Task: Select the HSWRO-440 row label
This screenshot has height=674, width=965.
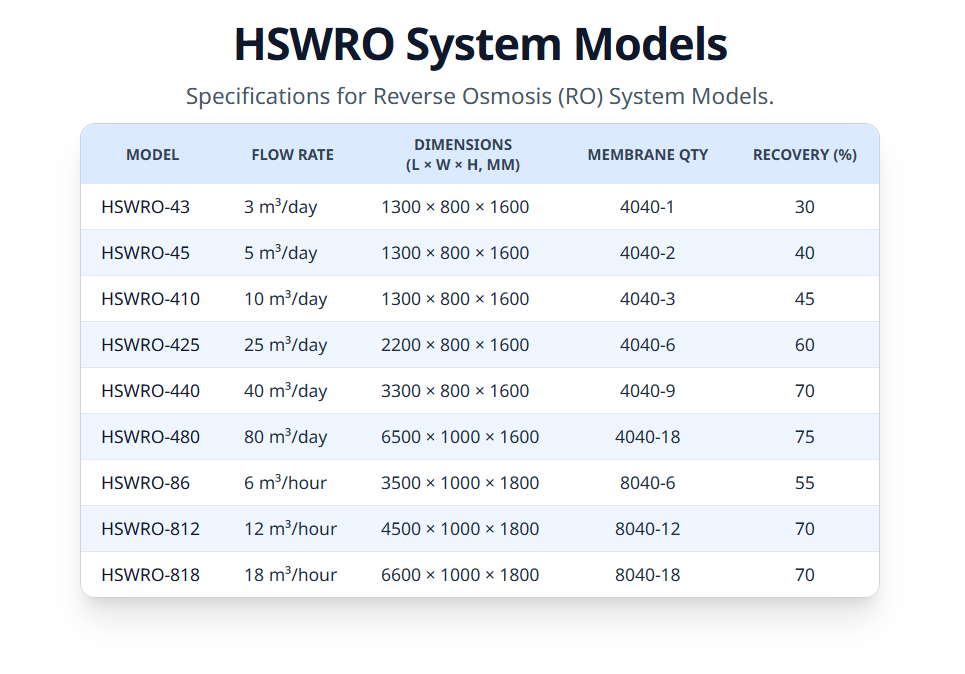Action: (150, 391)
